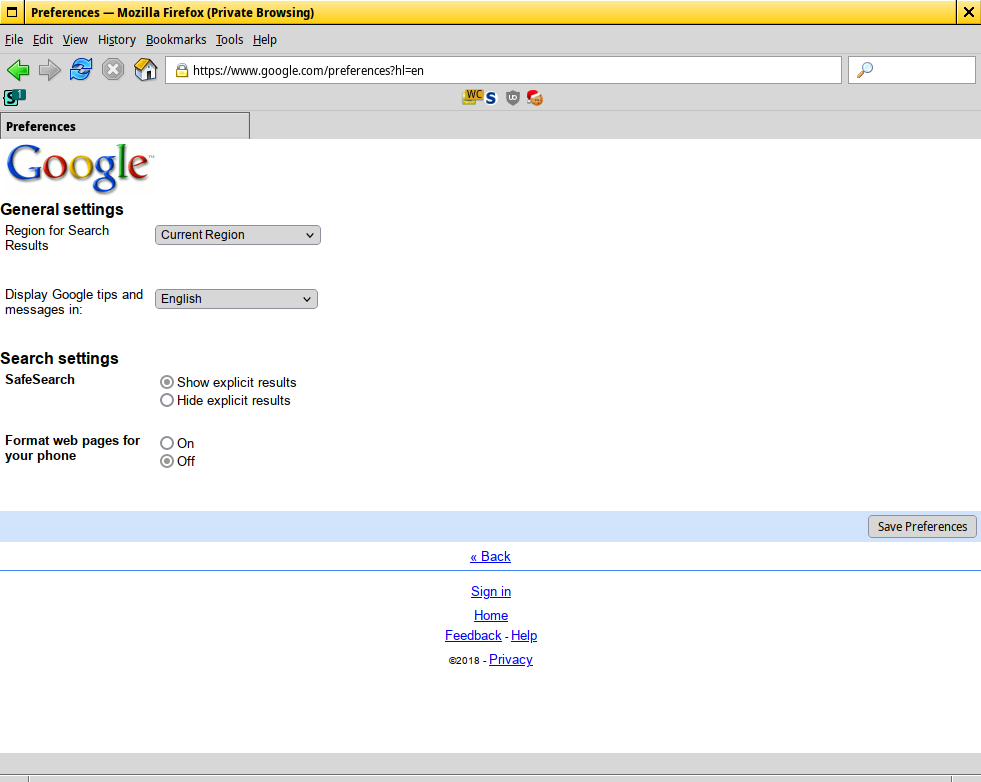Click Display Google tips and messages label
The height and width of the screenshot is (782, 981).
74,302
